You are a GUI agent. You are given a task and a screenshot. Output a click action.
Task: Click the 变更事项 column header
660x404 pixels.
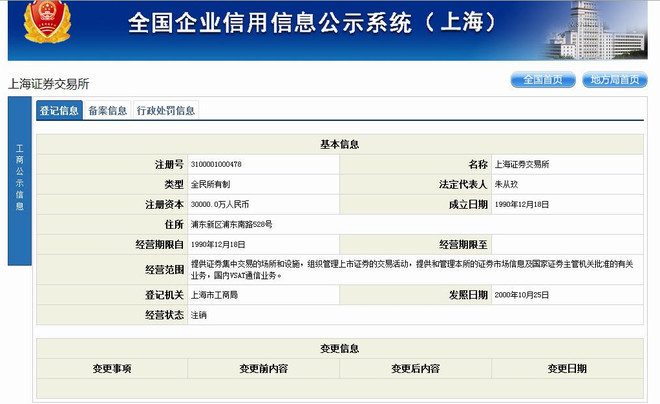[x=112, y=369]
